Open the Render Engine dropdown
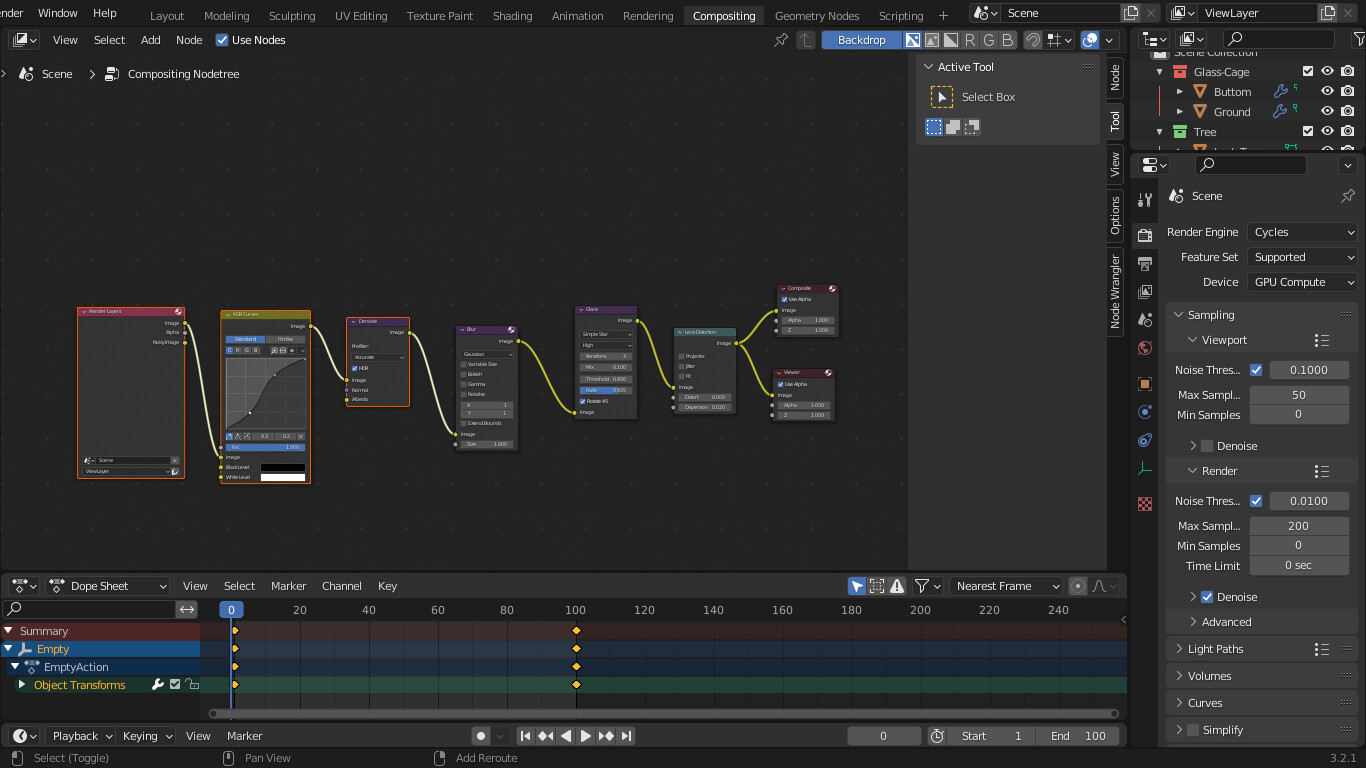 (x=1302, y=232)
